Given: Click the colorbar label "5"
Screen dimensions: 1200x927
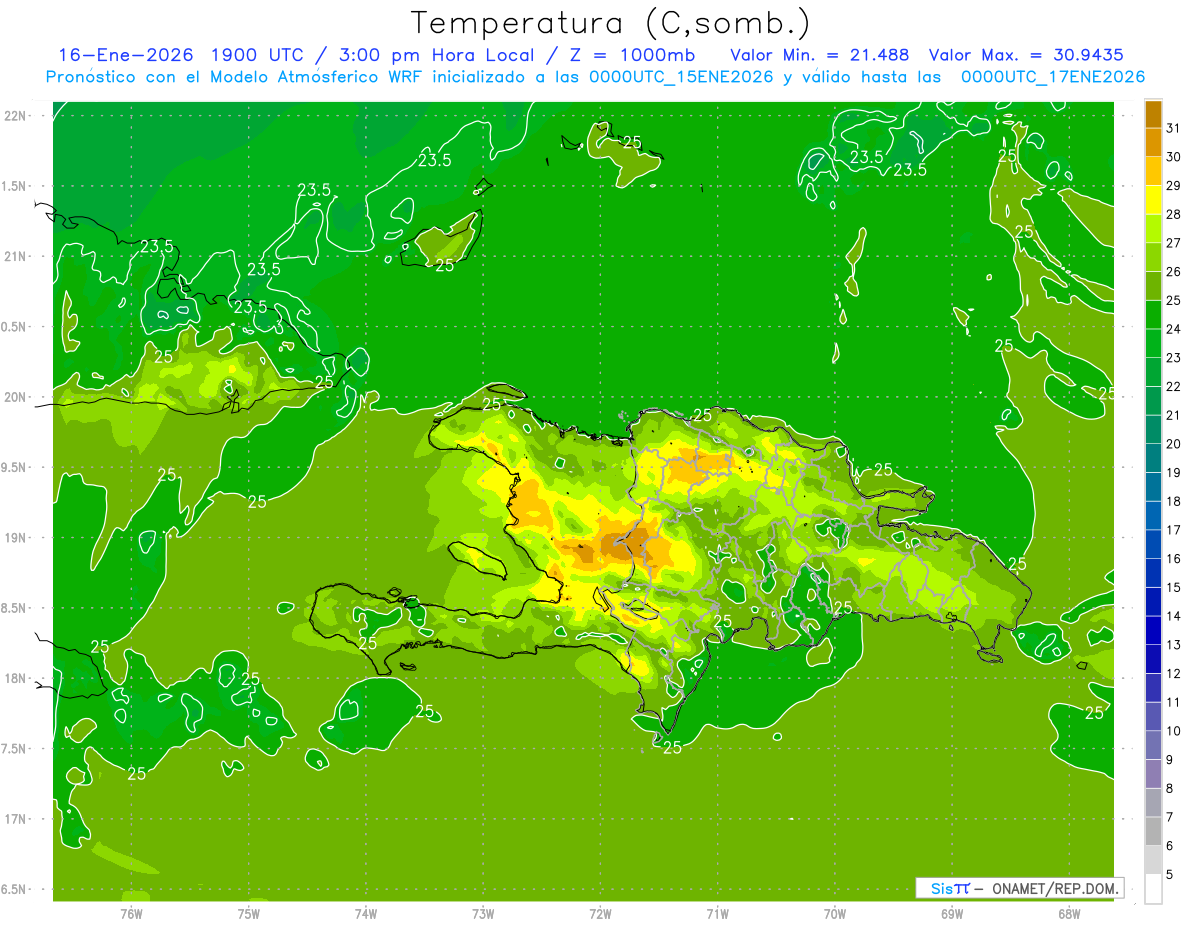Looking at the screenshot, I should click(1170, 874).
